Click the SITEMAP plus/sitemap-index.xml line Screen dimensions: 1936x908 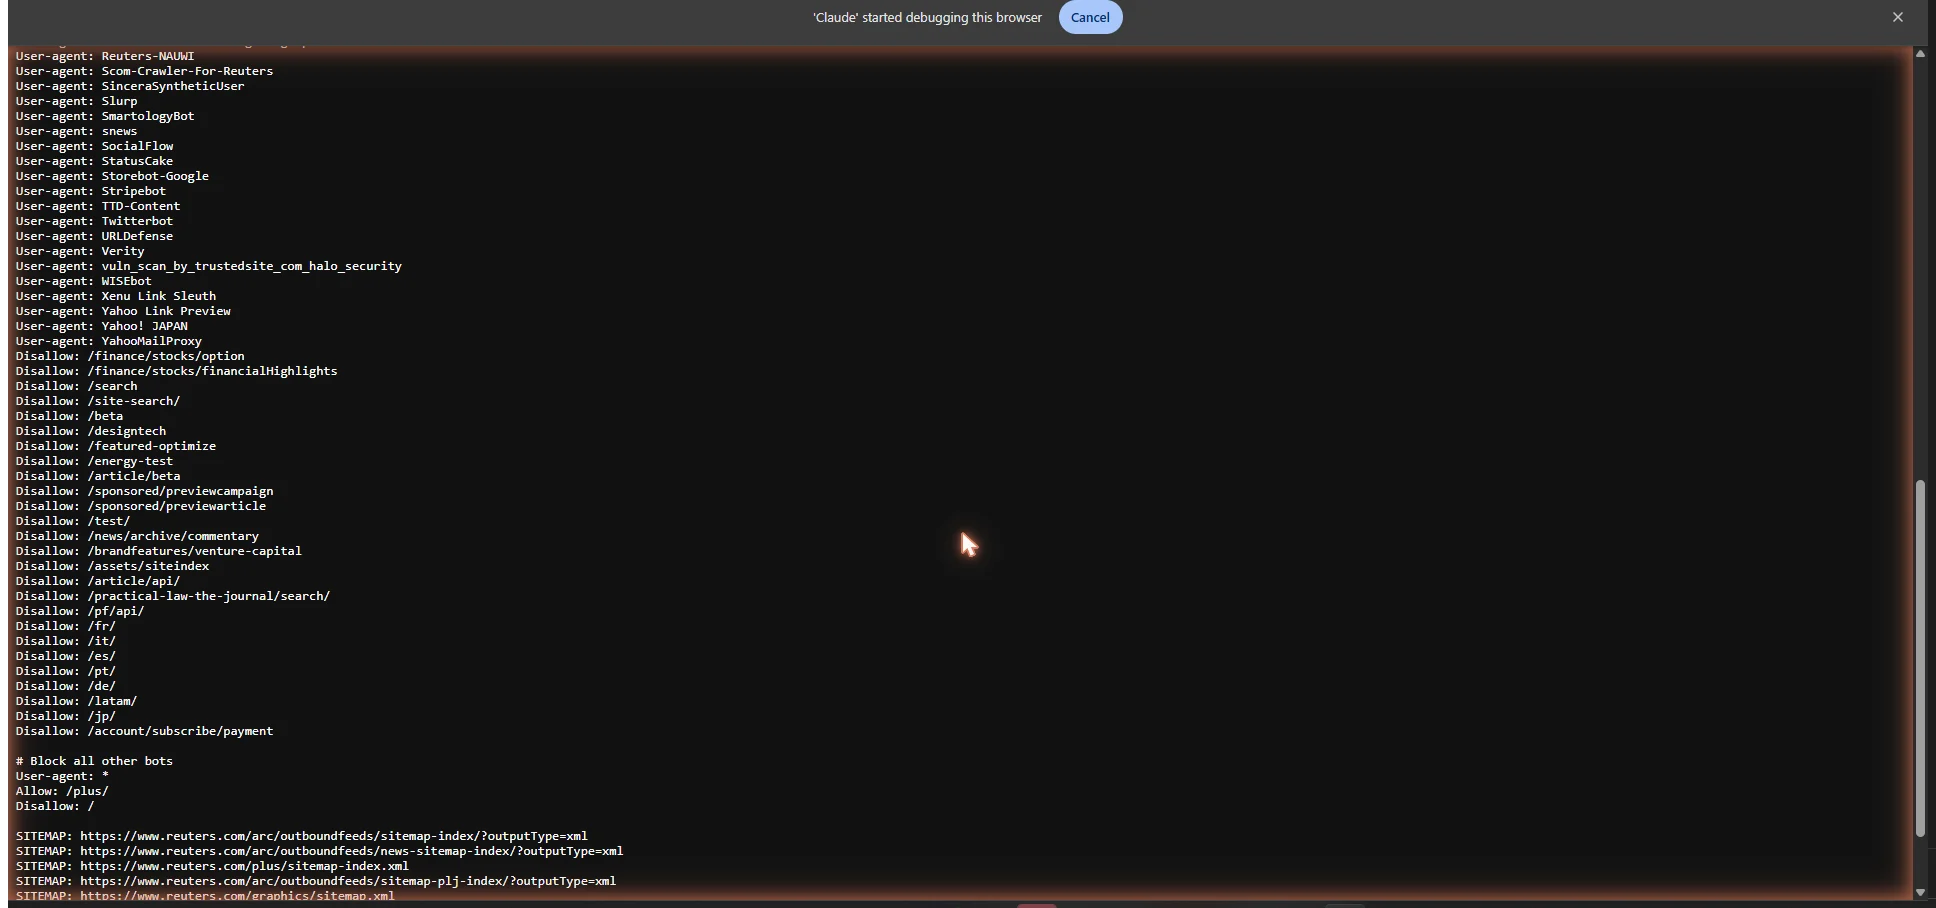tap(212, 866)
